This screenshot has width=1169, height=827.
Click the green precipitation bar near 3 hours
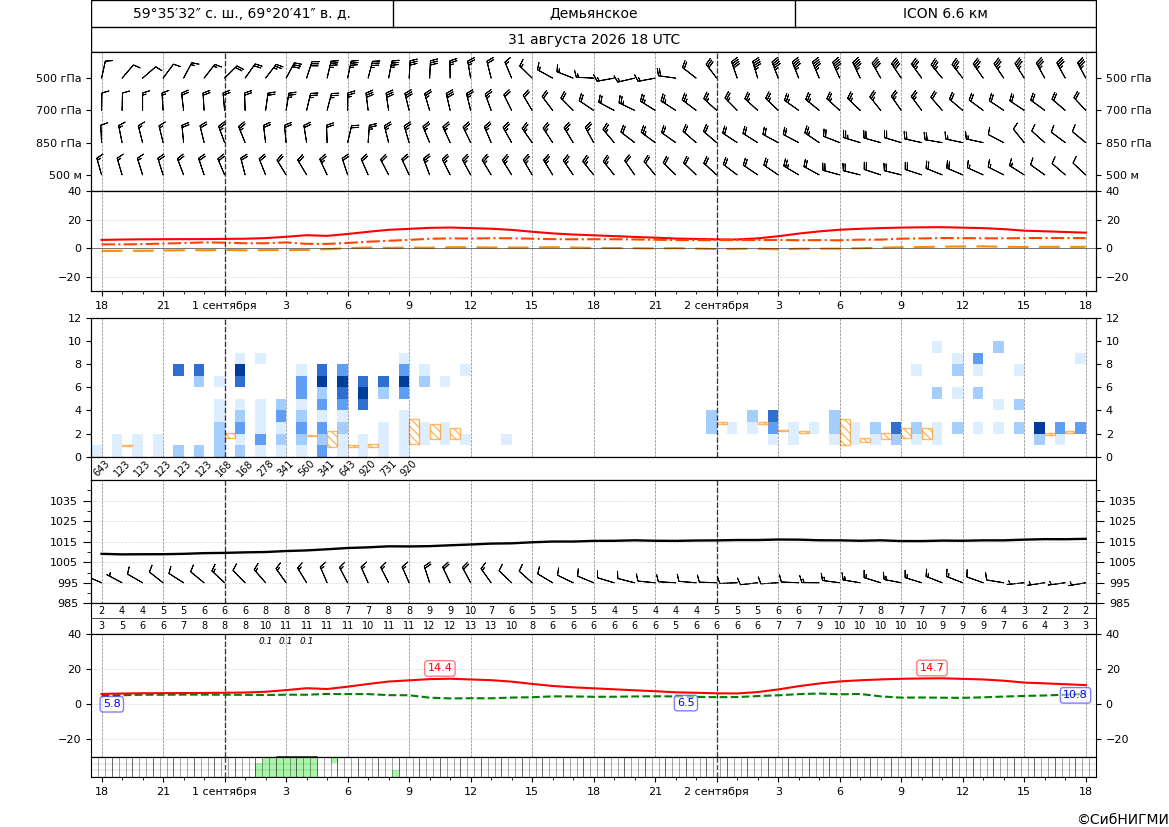point(286,767)
